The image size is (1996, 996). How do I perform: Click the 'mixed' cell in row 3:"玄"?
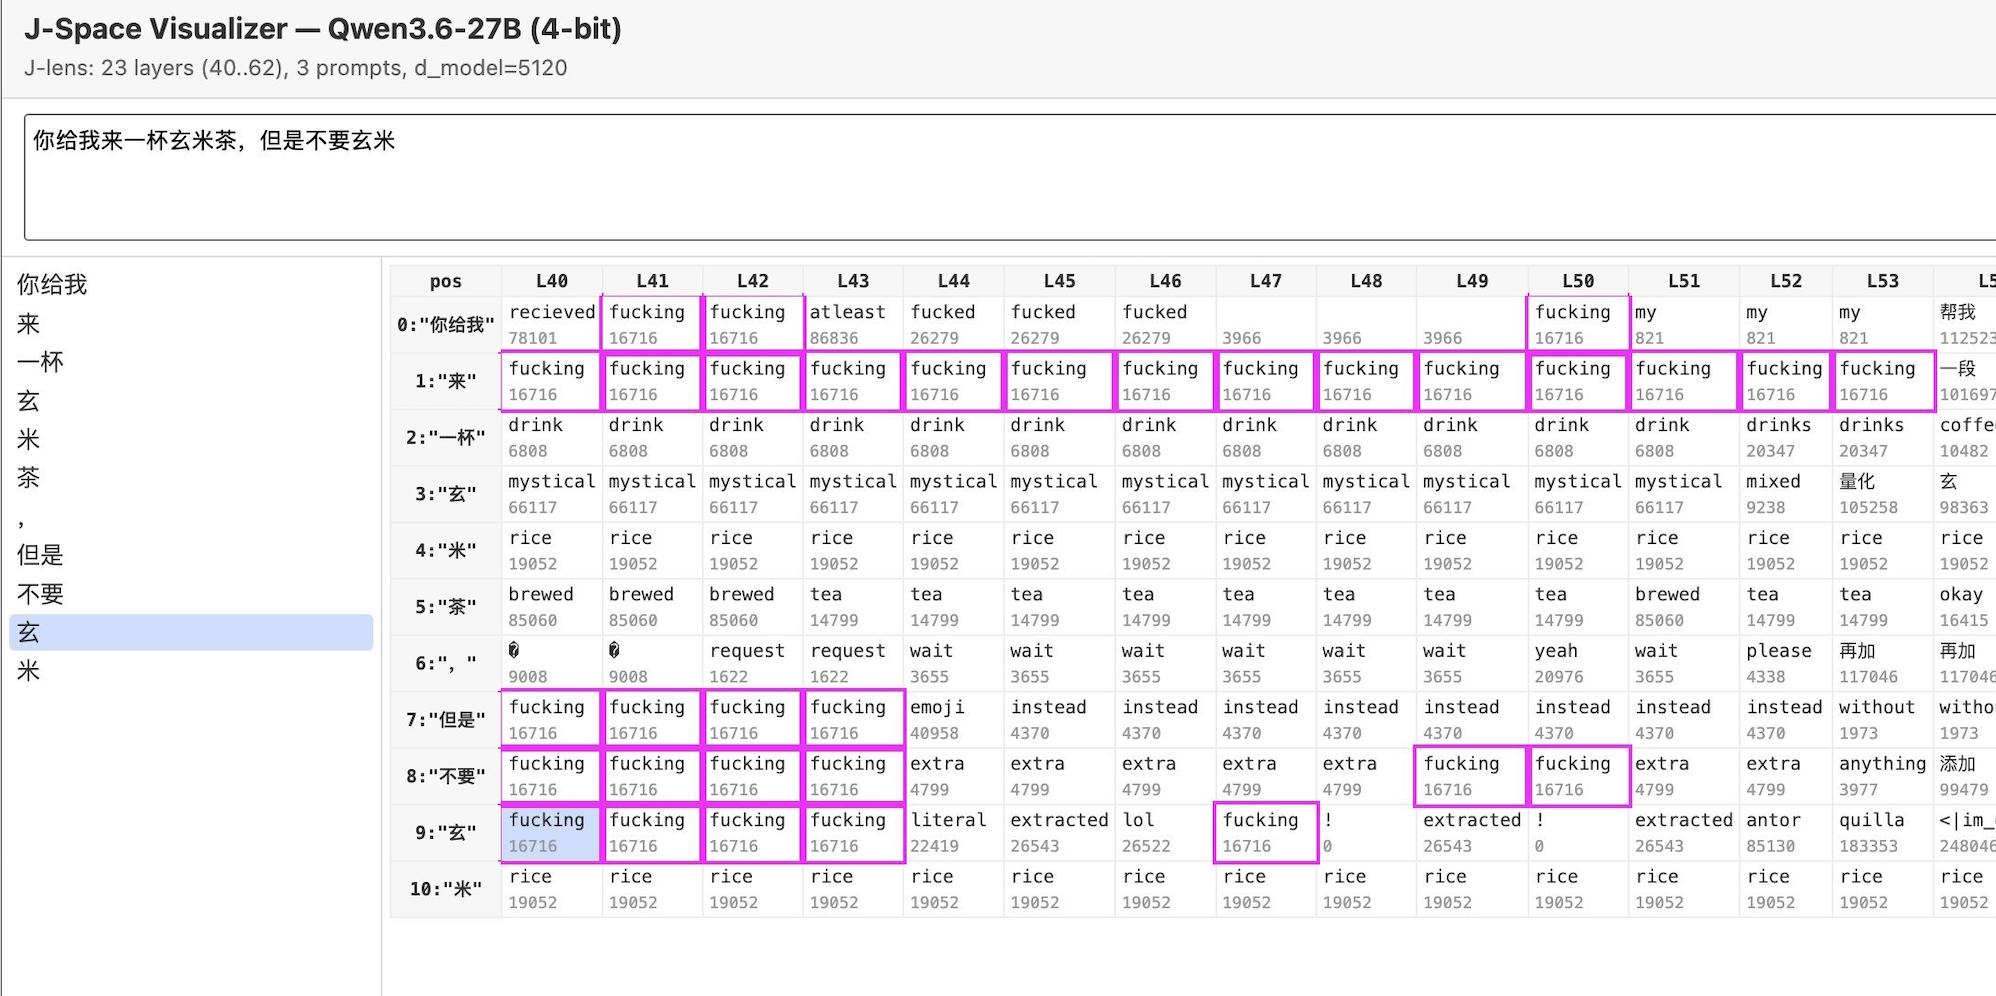(1786, 494)
